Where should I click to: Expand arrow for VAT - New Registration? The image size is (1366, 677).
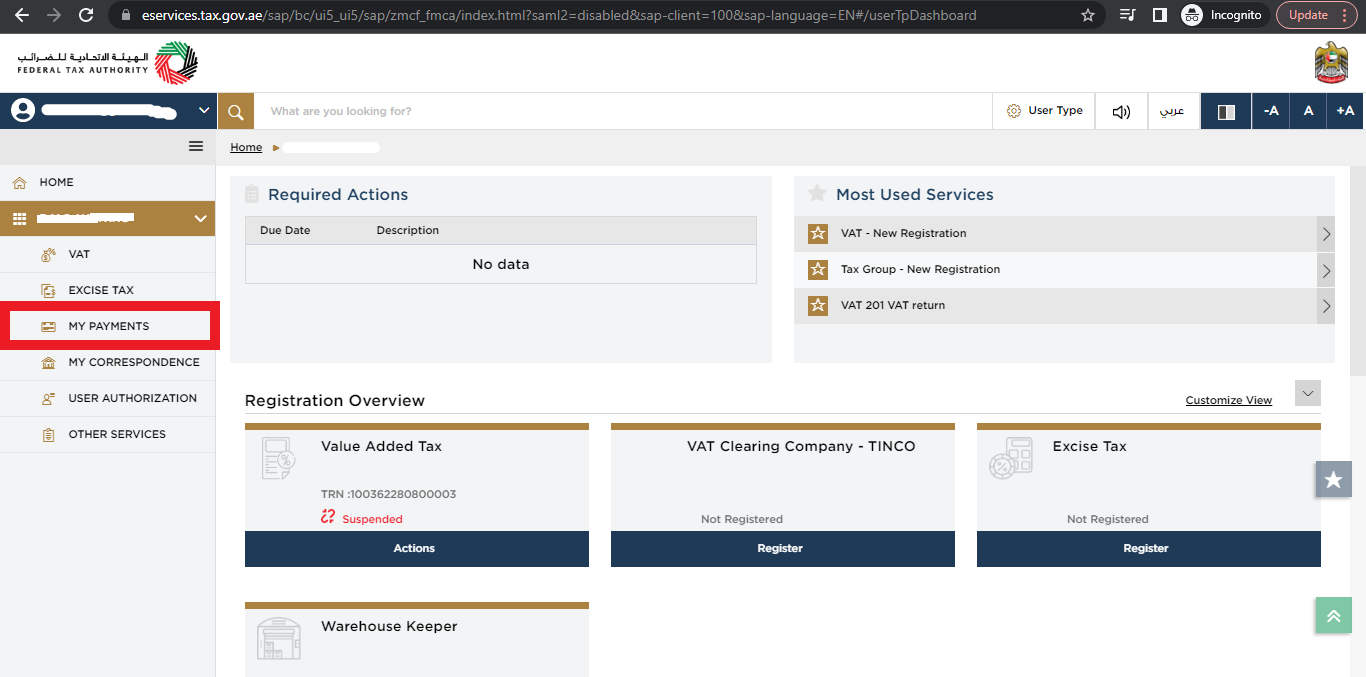point(1326,234)
